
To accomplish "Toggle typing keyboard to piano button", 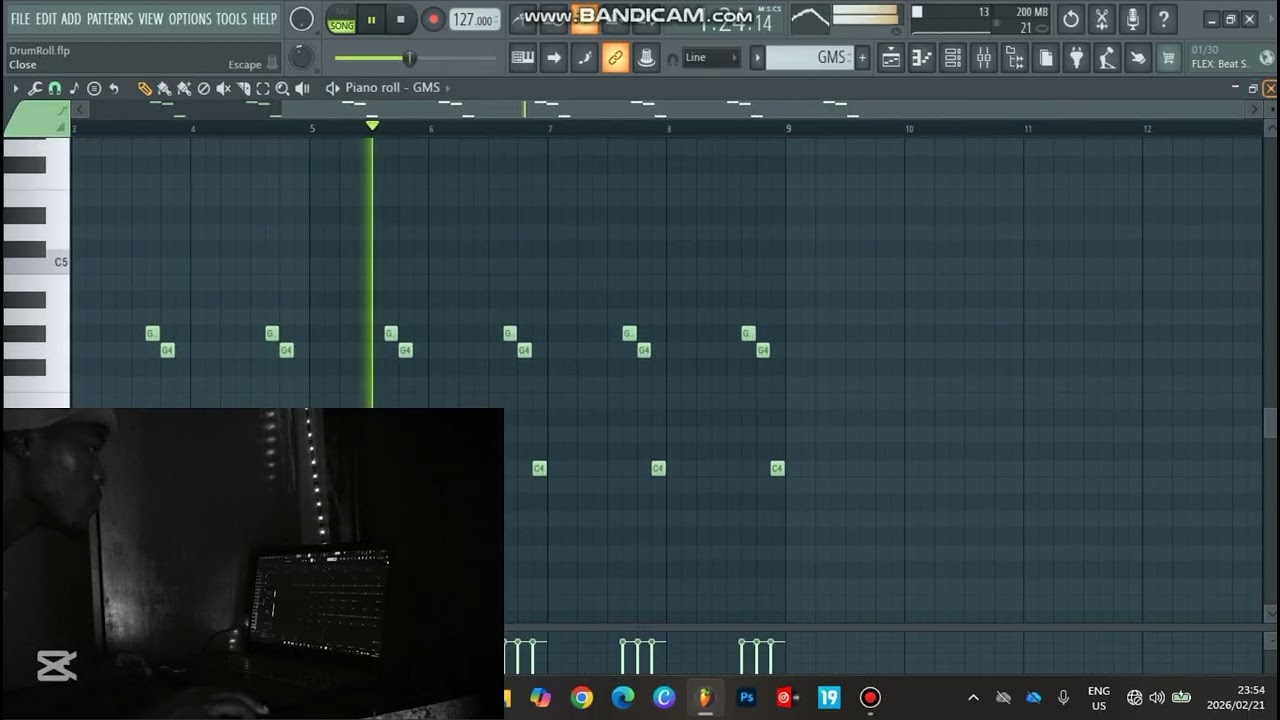I will point(523,58).
